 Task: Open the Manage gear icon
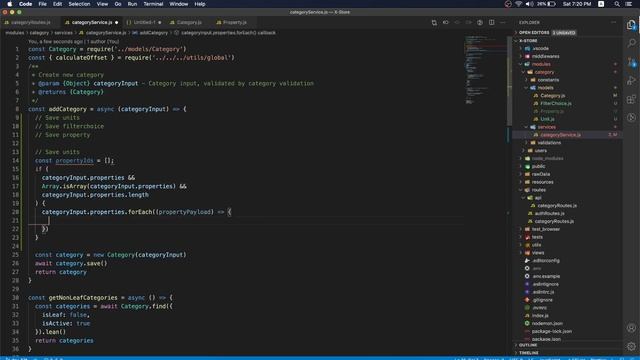(x=631, y=346)
